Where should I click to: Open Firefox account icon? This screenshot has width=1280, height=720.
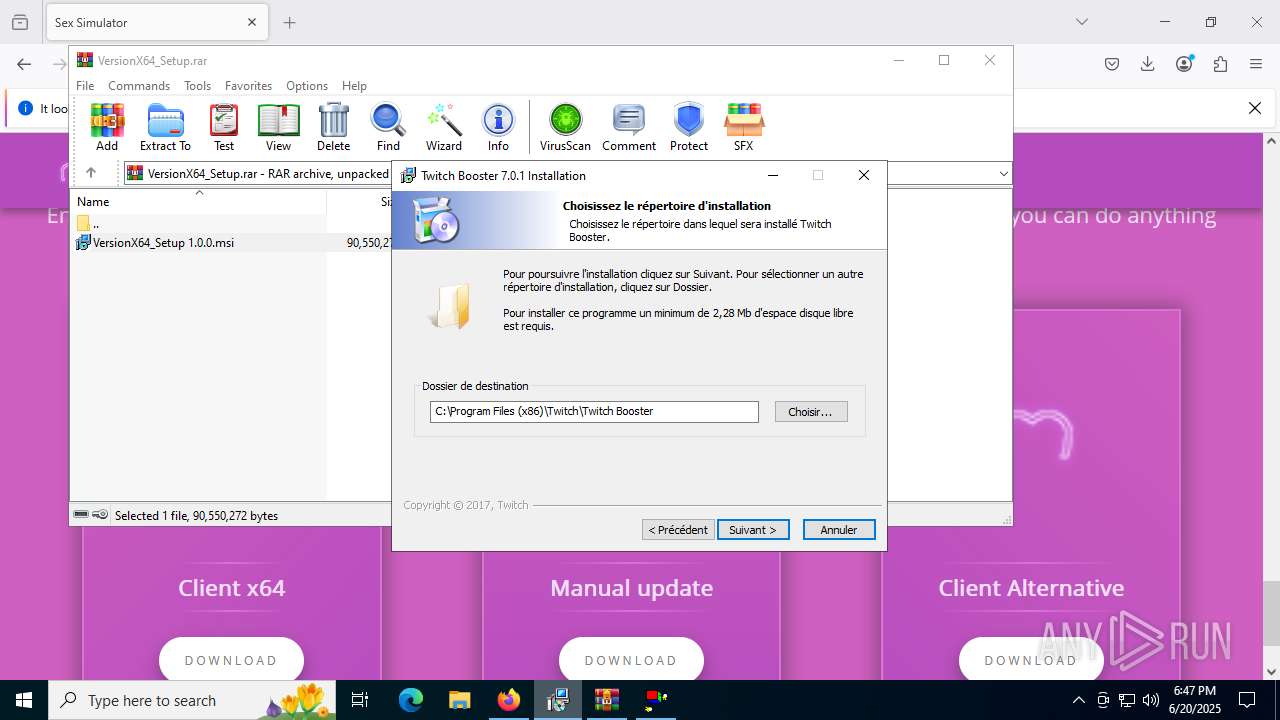tap(1184, 64)
